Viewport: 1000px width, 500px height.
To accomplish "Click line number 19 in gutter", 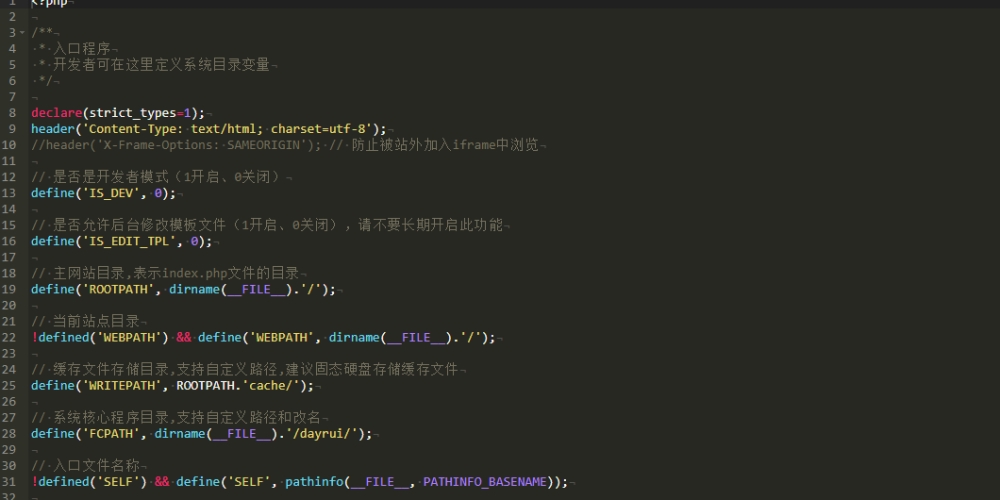I will [10, 290].
